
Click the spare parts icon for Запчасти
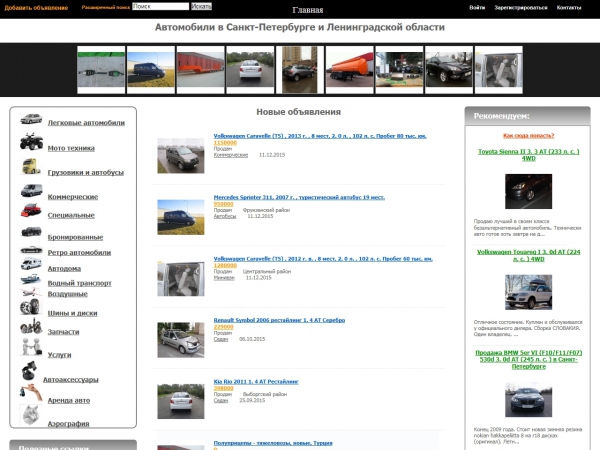click(x=31, y=326)
